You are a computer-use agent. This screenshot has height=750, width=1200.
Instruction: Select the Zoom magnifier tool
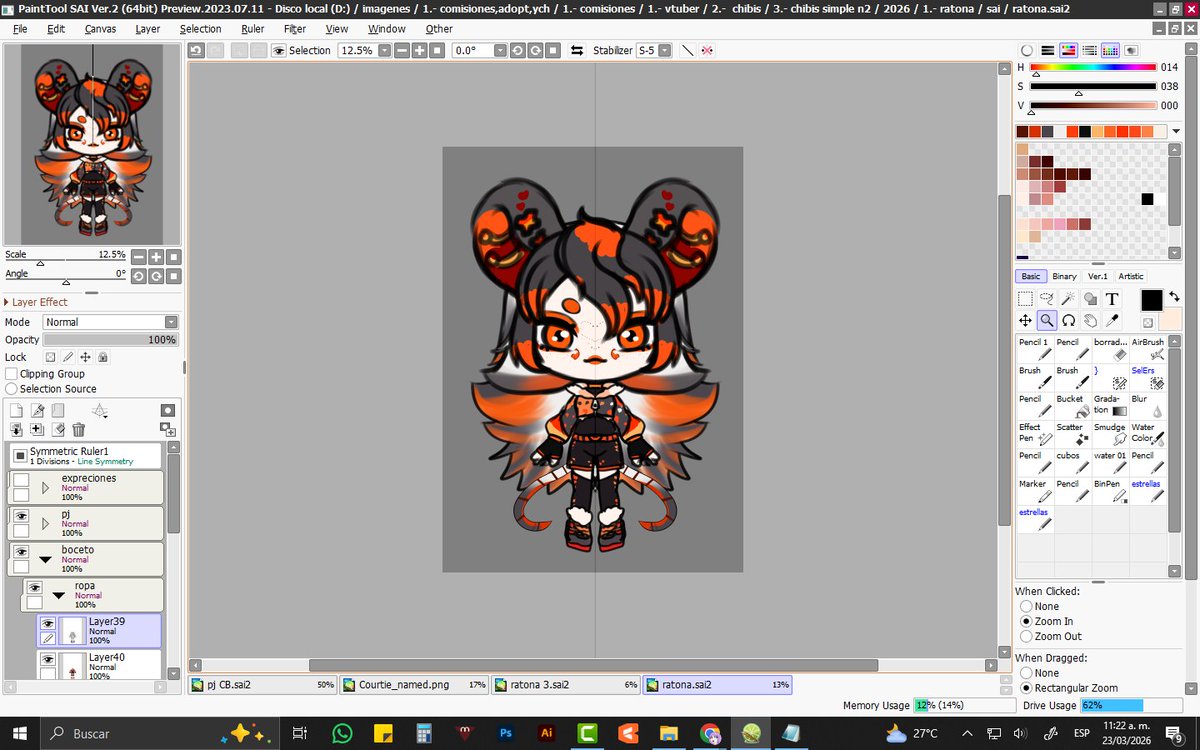click(x=1047, y=320)
